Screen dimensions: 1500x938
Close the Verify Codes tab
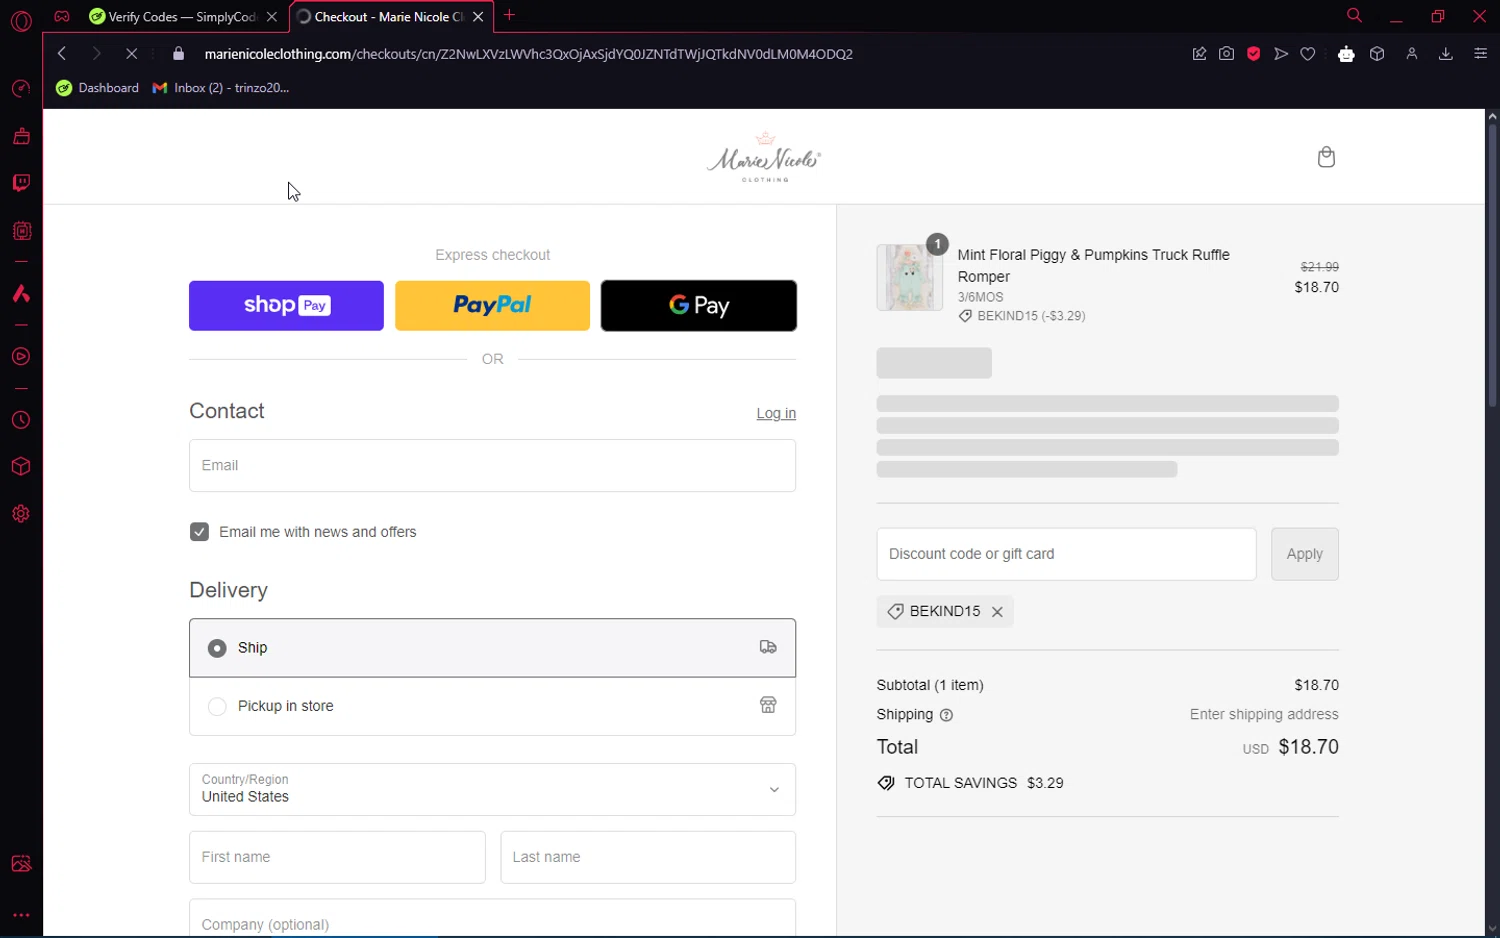[x=272, y=17]
